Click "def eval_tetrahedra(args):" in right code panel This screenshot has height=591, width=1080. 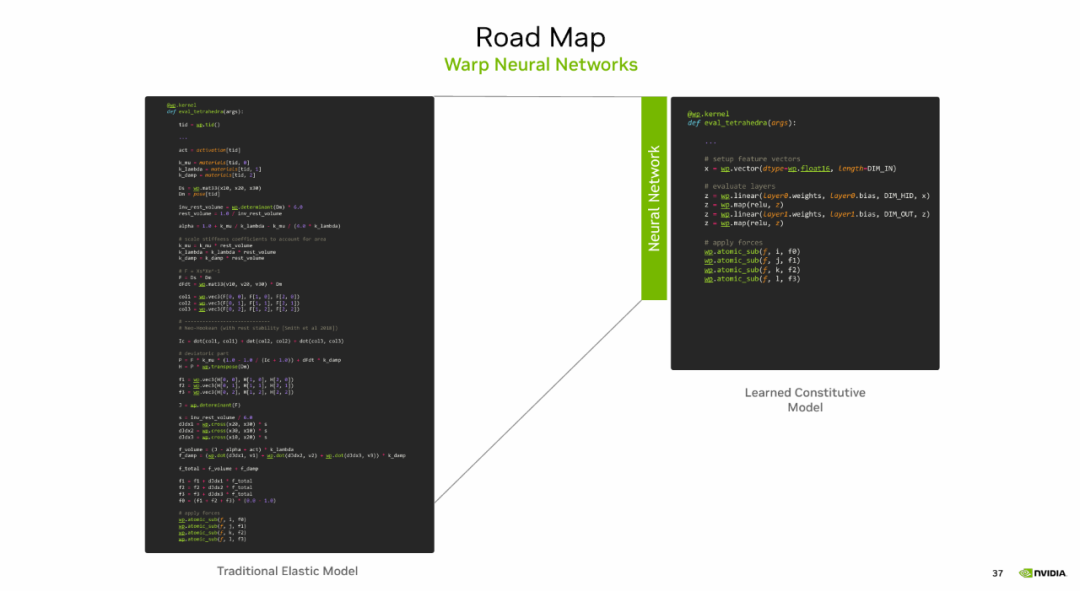[x=741, y=123]
